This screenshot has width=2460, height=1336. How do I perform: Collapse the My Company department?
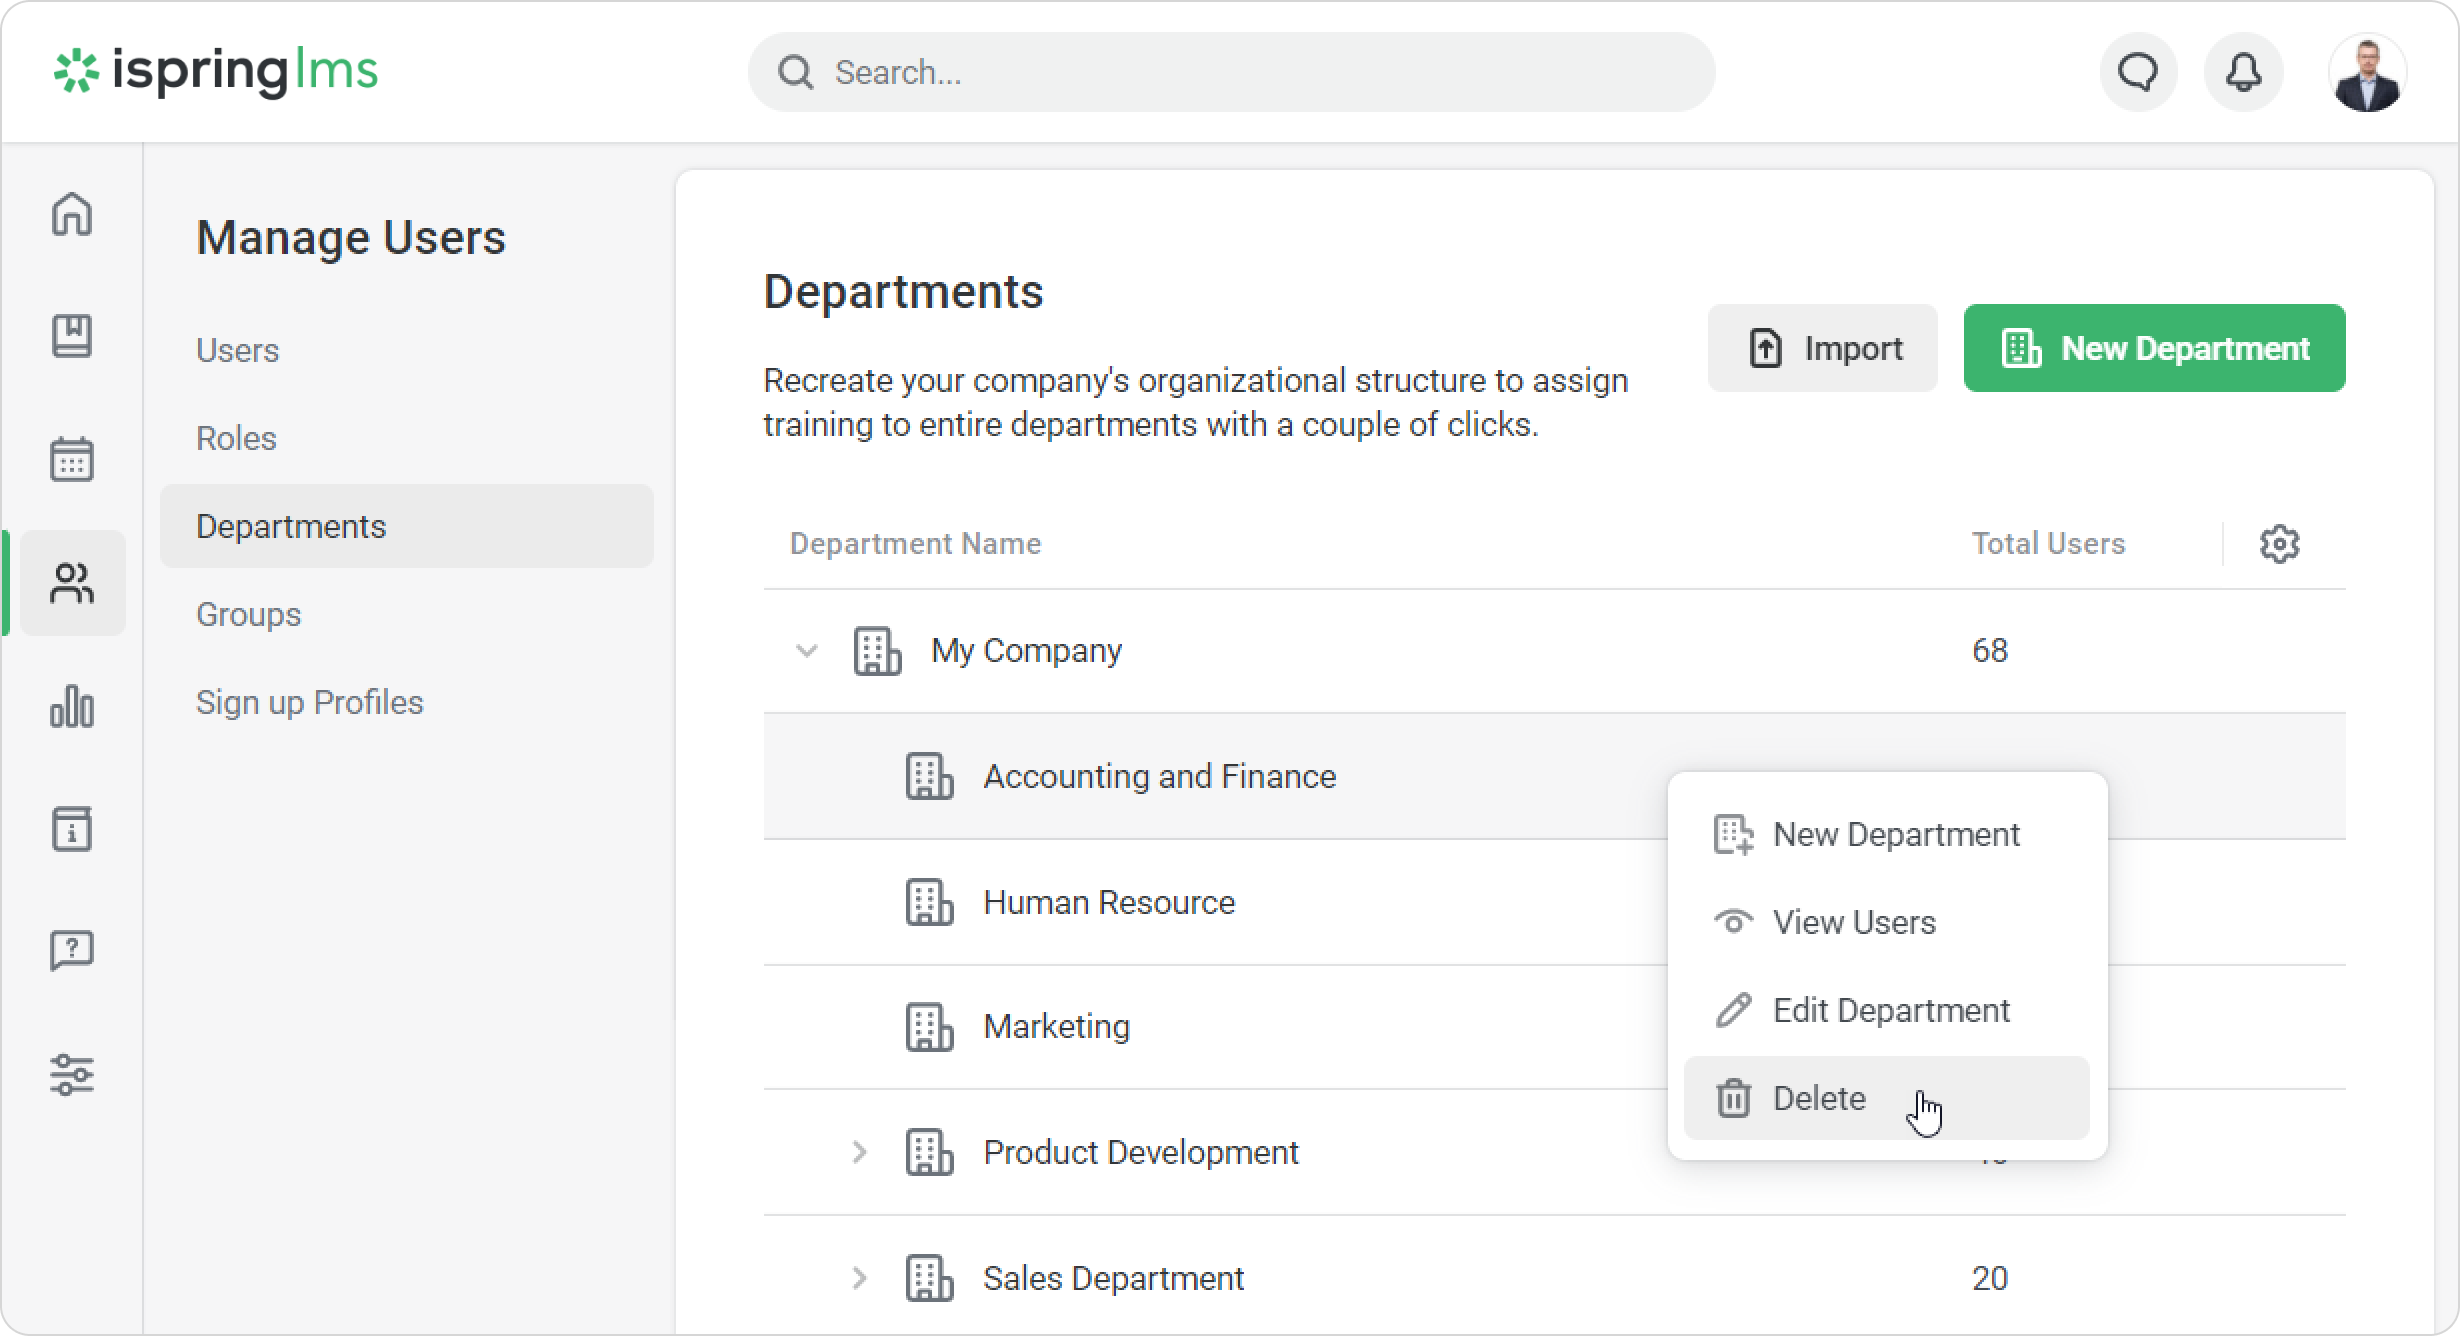[x=806, y=651]
